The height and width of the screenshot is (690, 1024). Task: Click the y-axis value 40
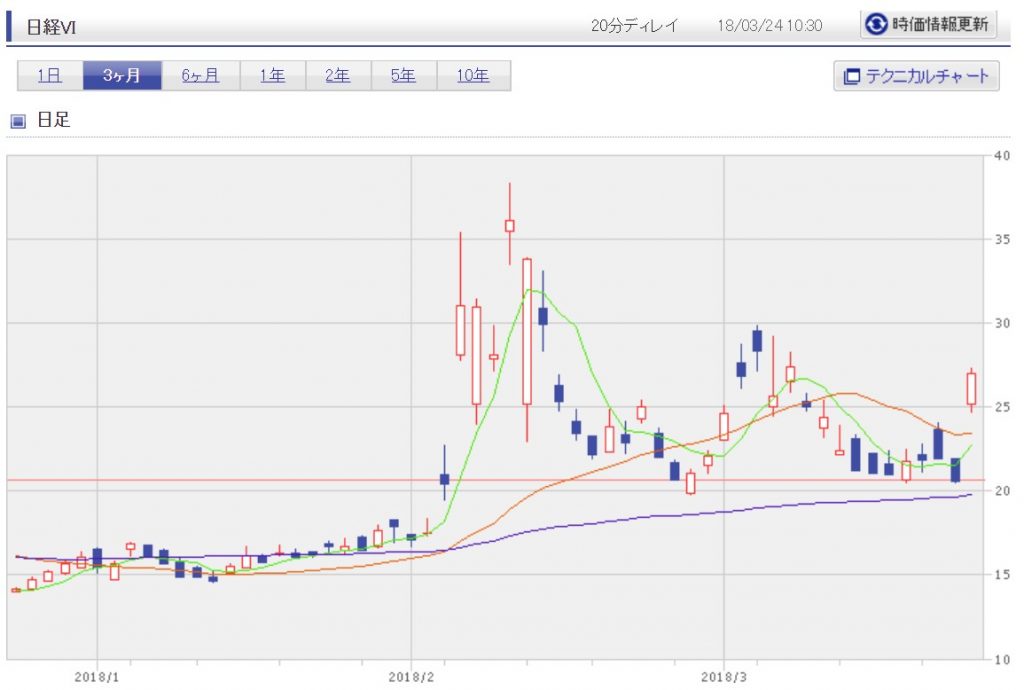[1002, 155]
